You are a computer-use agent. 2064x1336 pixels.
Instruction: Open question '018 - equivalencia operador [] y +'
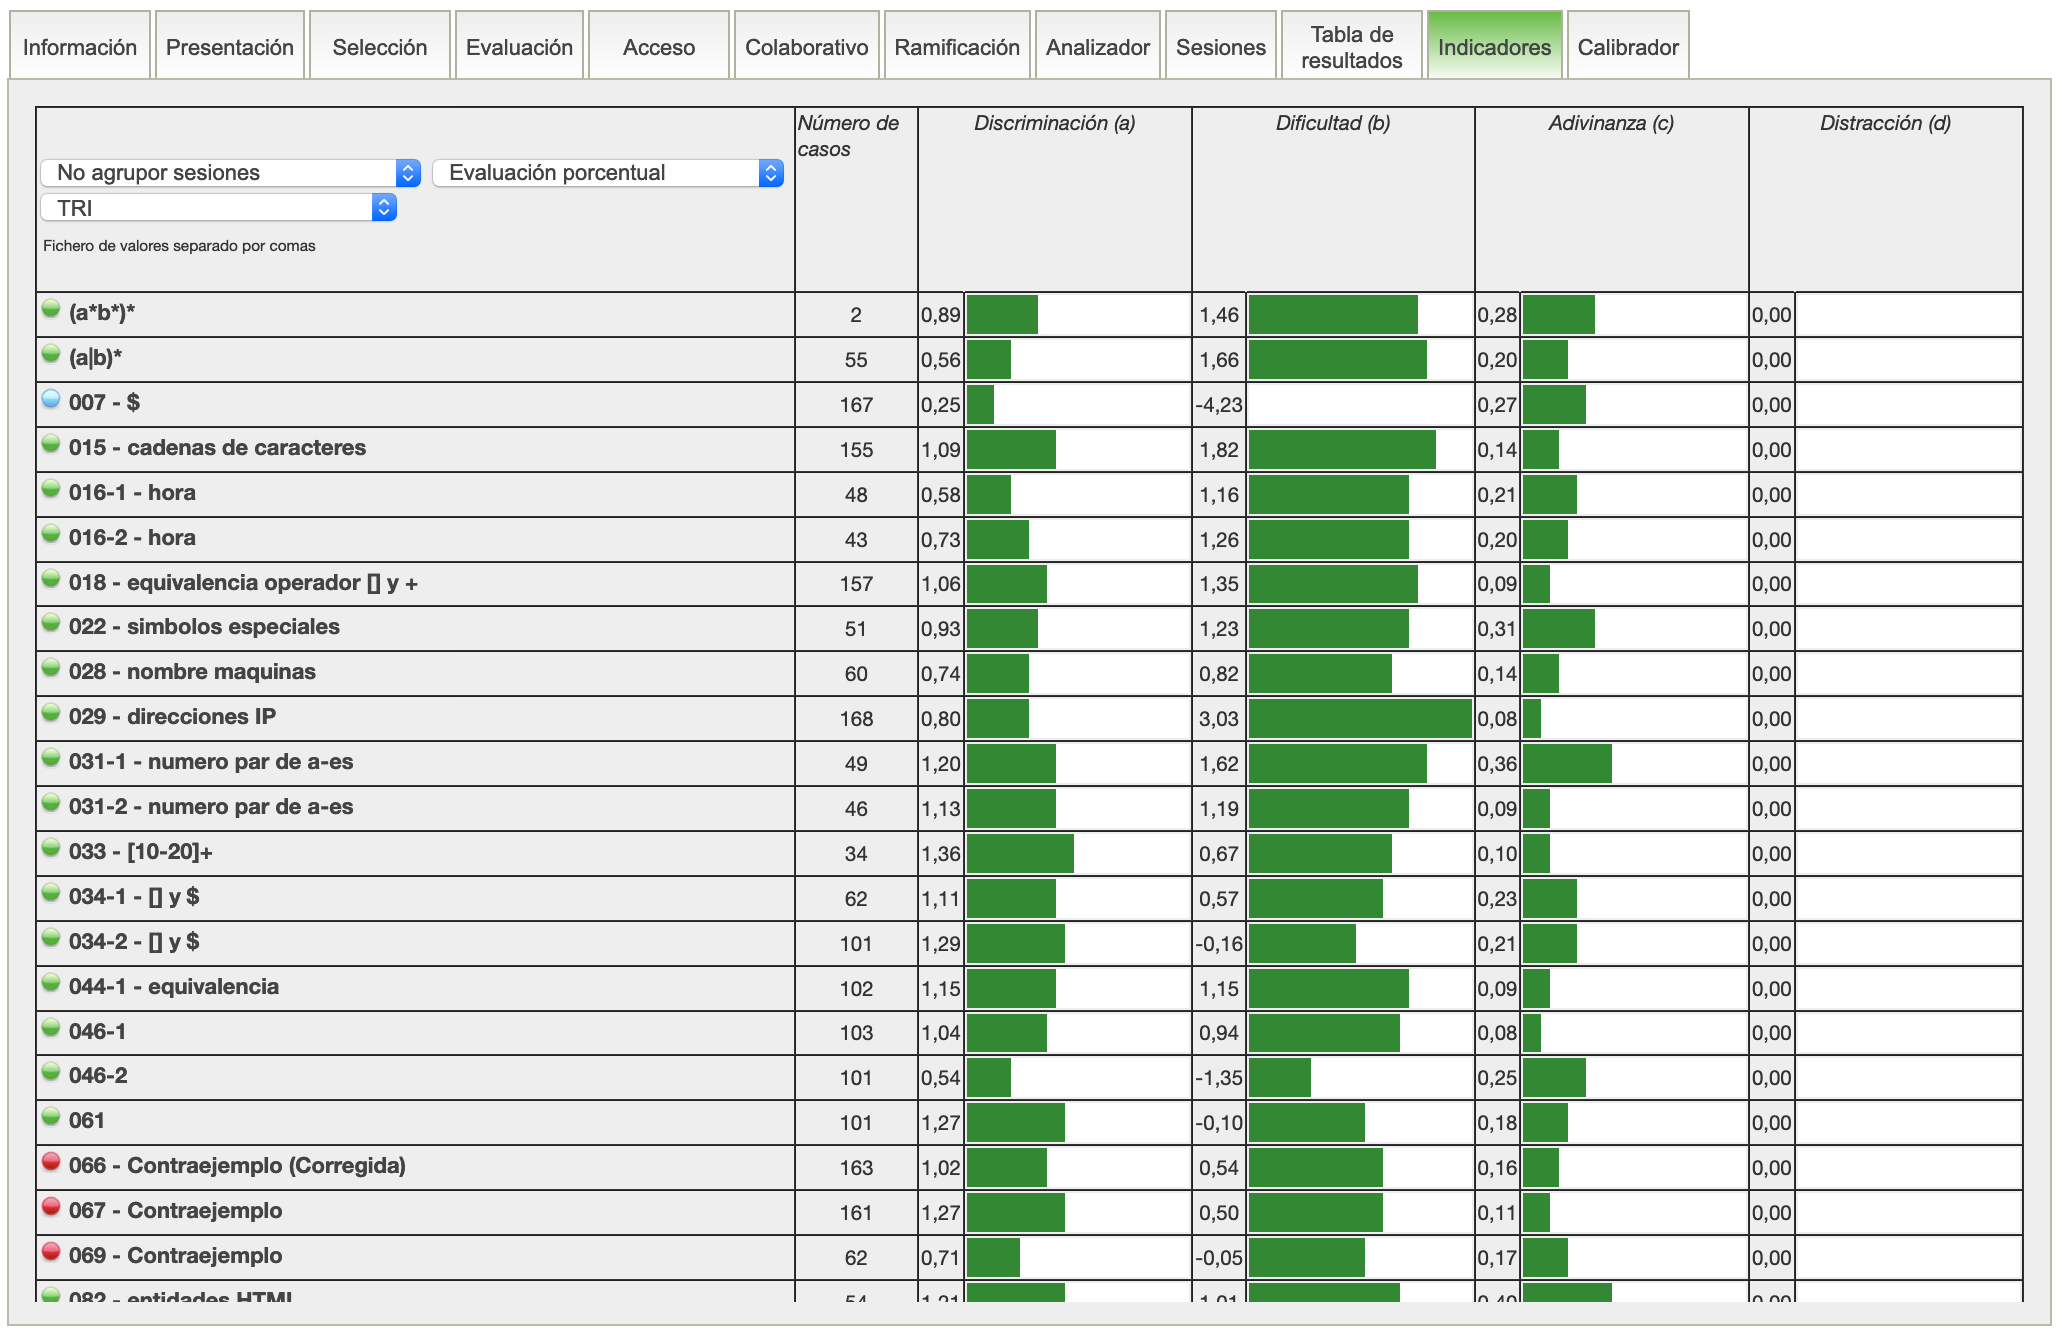coord(243,583)
